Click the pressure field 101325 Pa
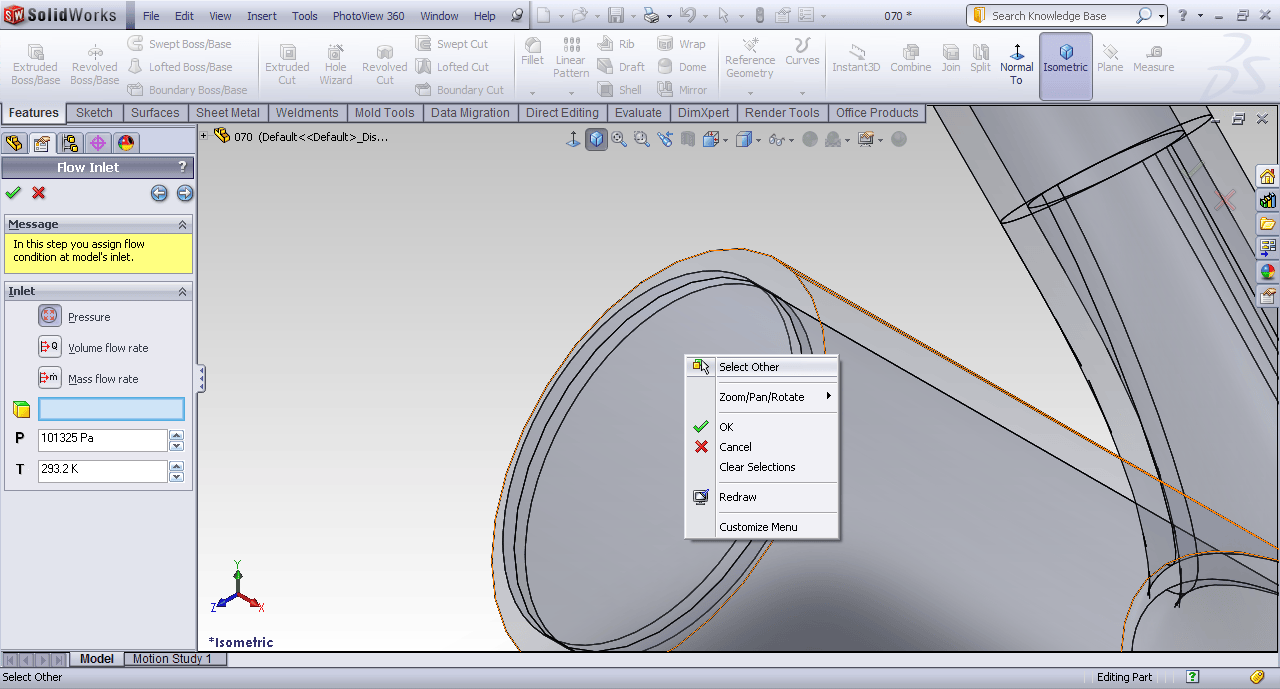Image resolution: width=1280 pixels, height=689 pixels. point(102,439)
